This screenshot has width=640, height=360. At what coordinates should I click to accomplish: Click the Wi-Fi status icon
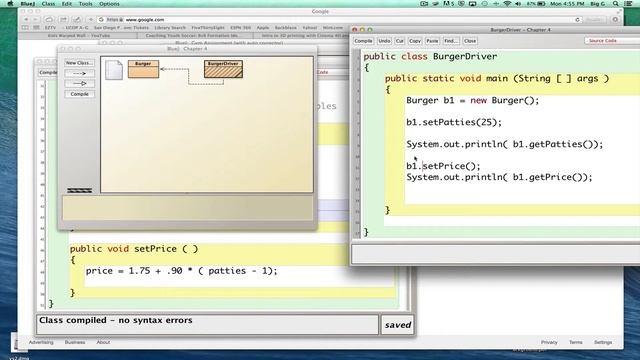(x=507, y=4)
